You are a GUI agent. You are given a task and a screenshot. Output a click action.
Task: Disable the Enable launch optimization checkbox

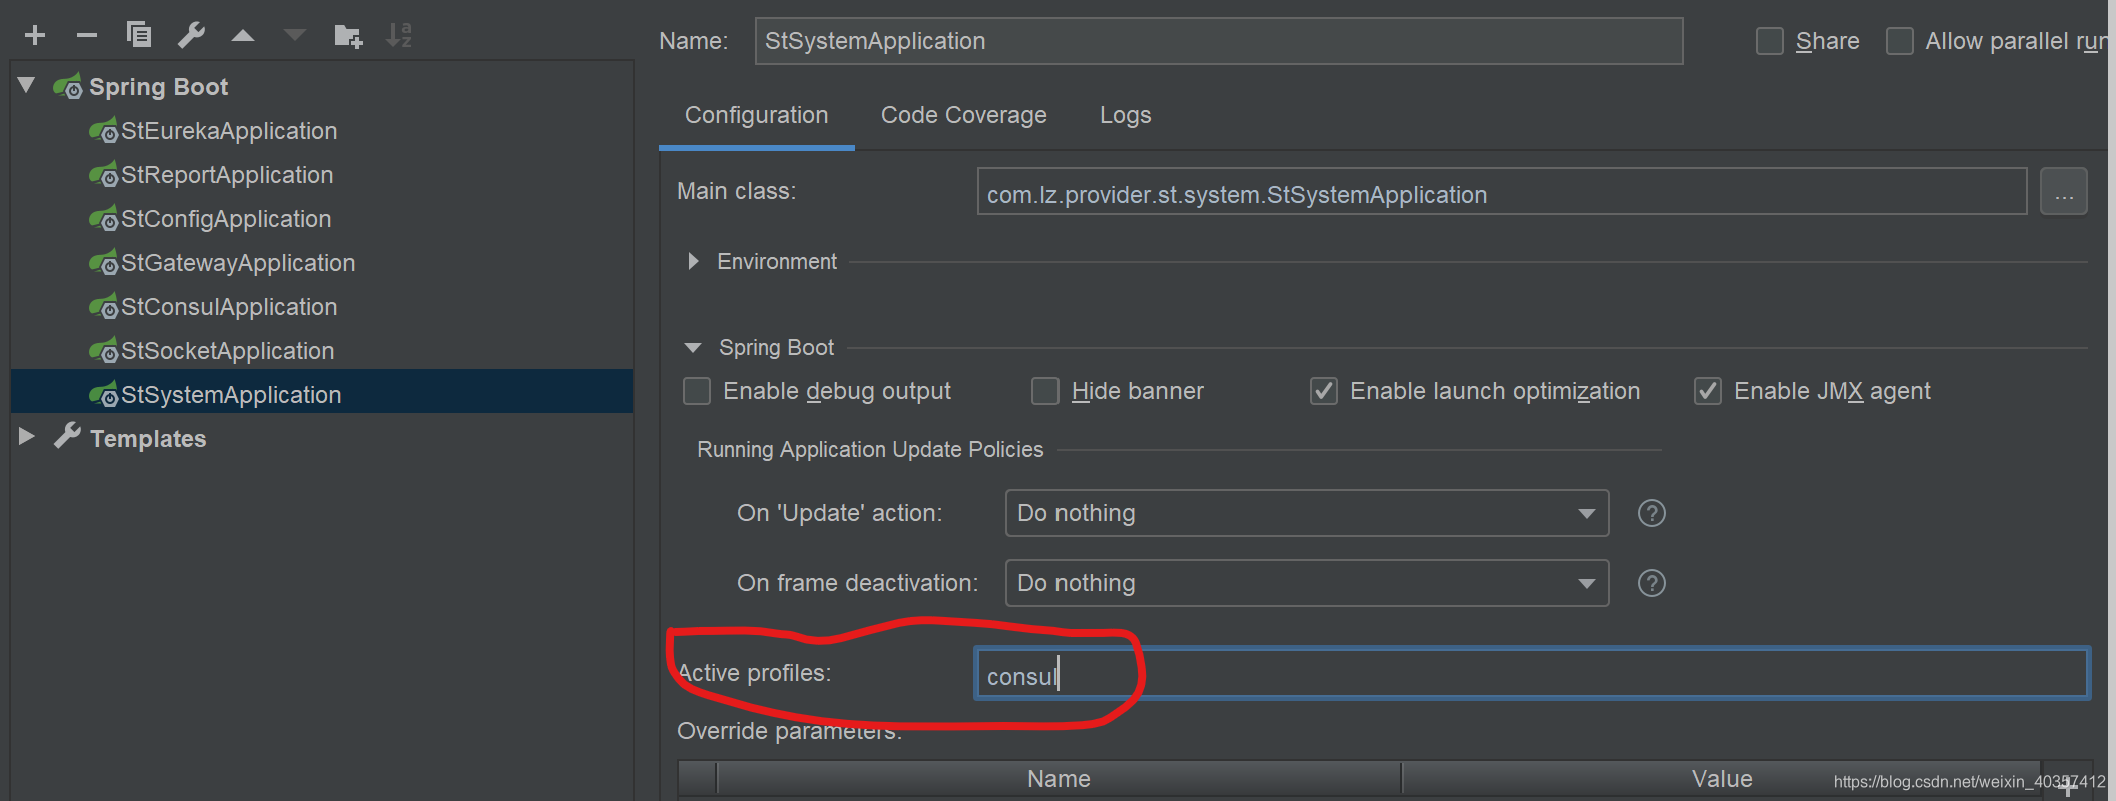coord(1324,391)
